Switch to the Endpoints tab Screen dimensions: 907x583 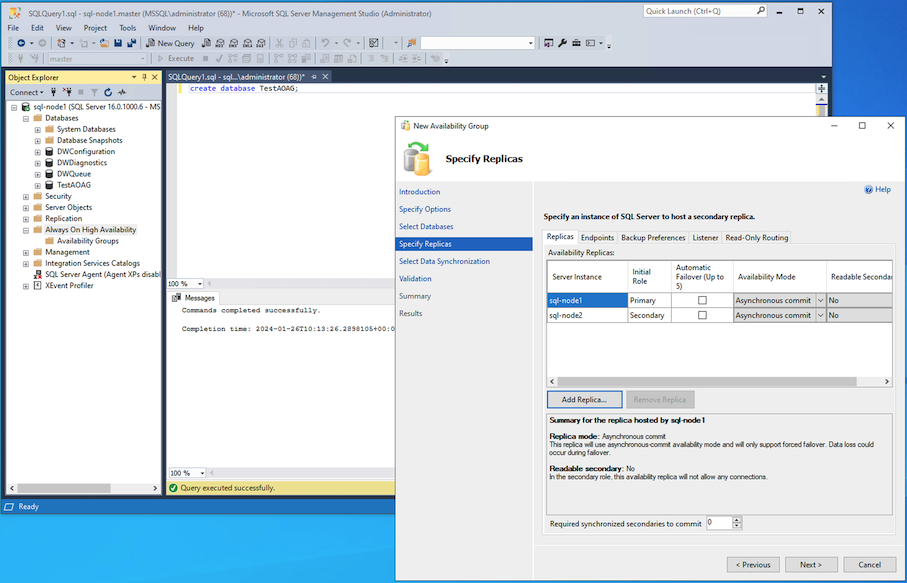[597, 238]
